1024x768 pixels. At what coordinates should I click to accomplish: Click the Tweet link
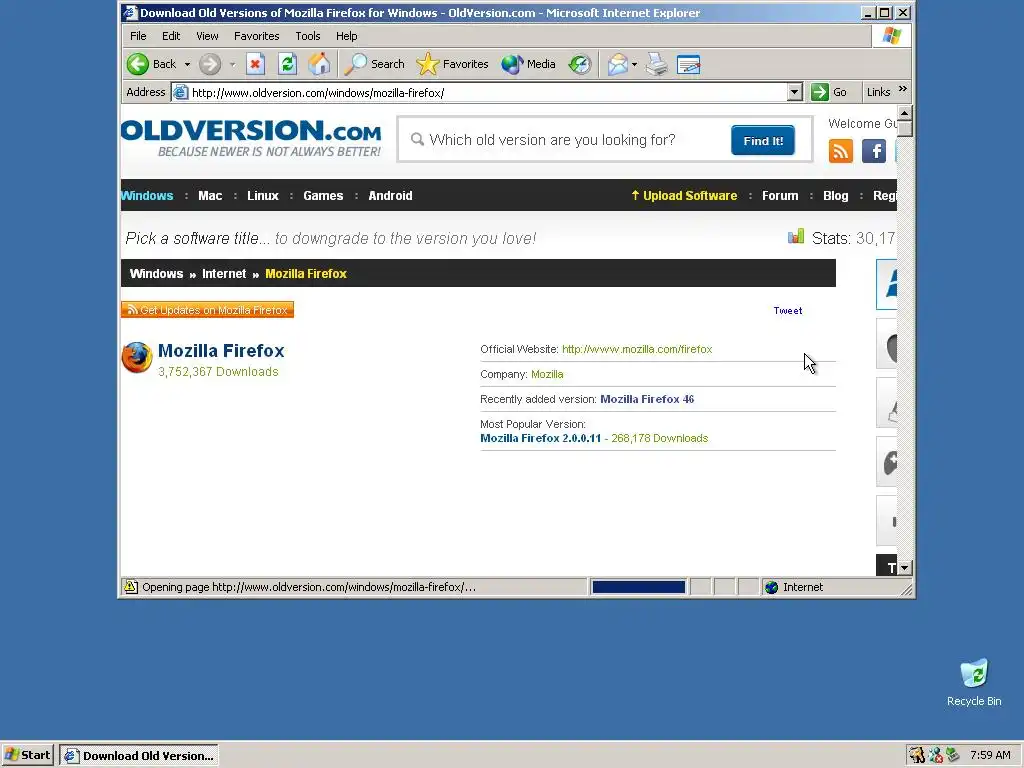pos(788,310)
